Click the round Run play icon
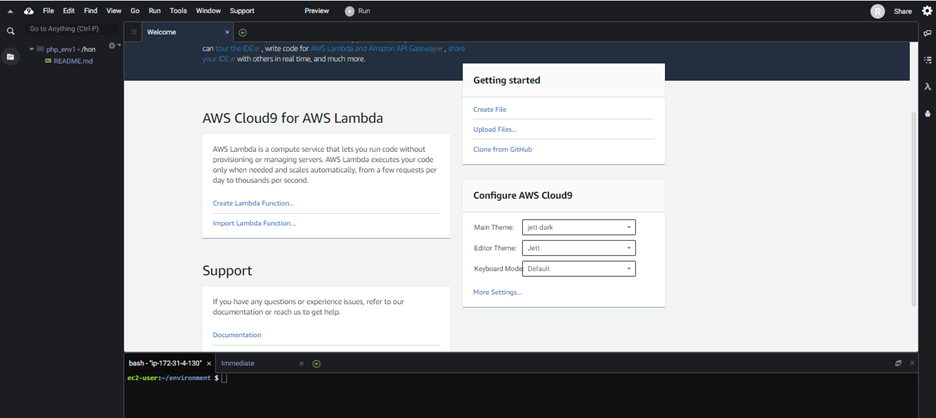 pyautogui.click(x=349, y=11)
